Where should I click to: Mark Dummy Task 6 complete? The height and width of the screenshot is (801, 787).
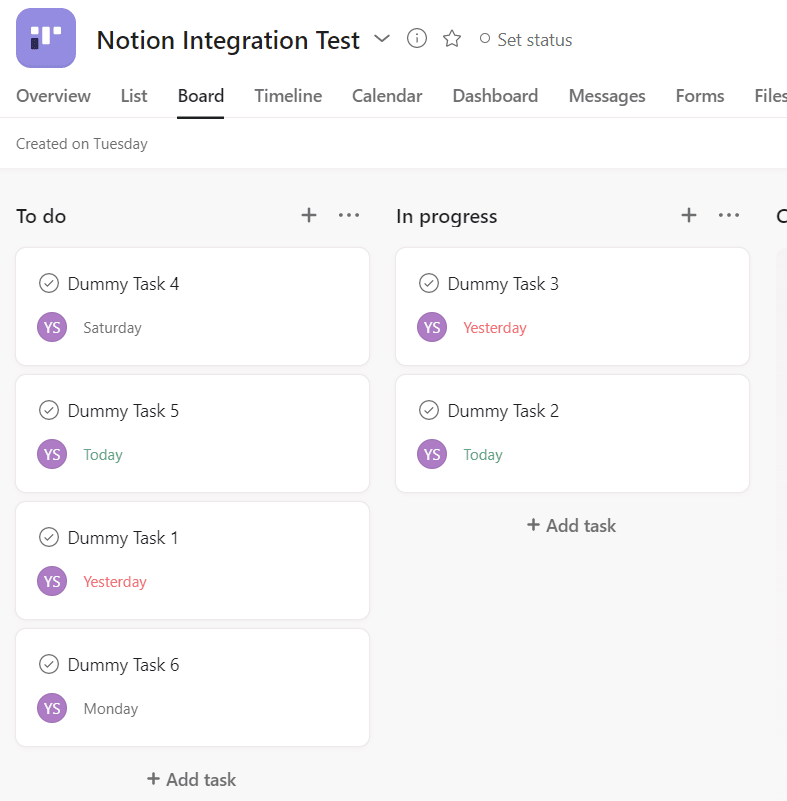(49, 664)
